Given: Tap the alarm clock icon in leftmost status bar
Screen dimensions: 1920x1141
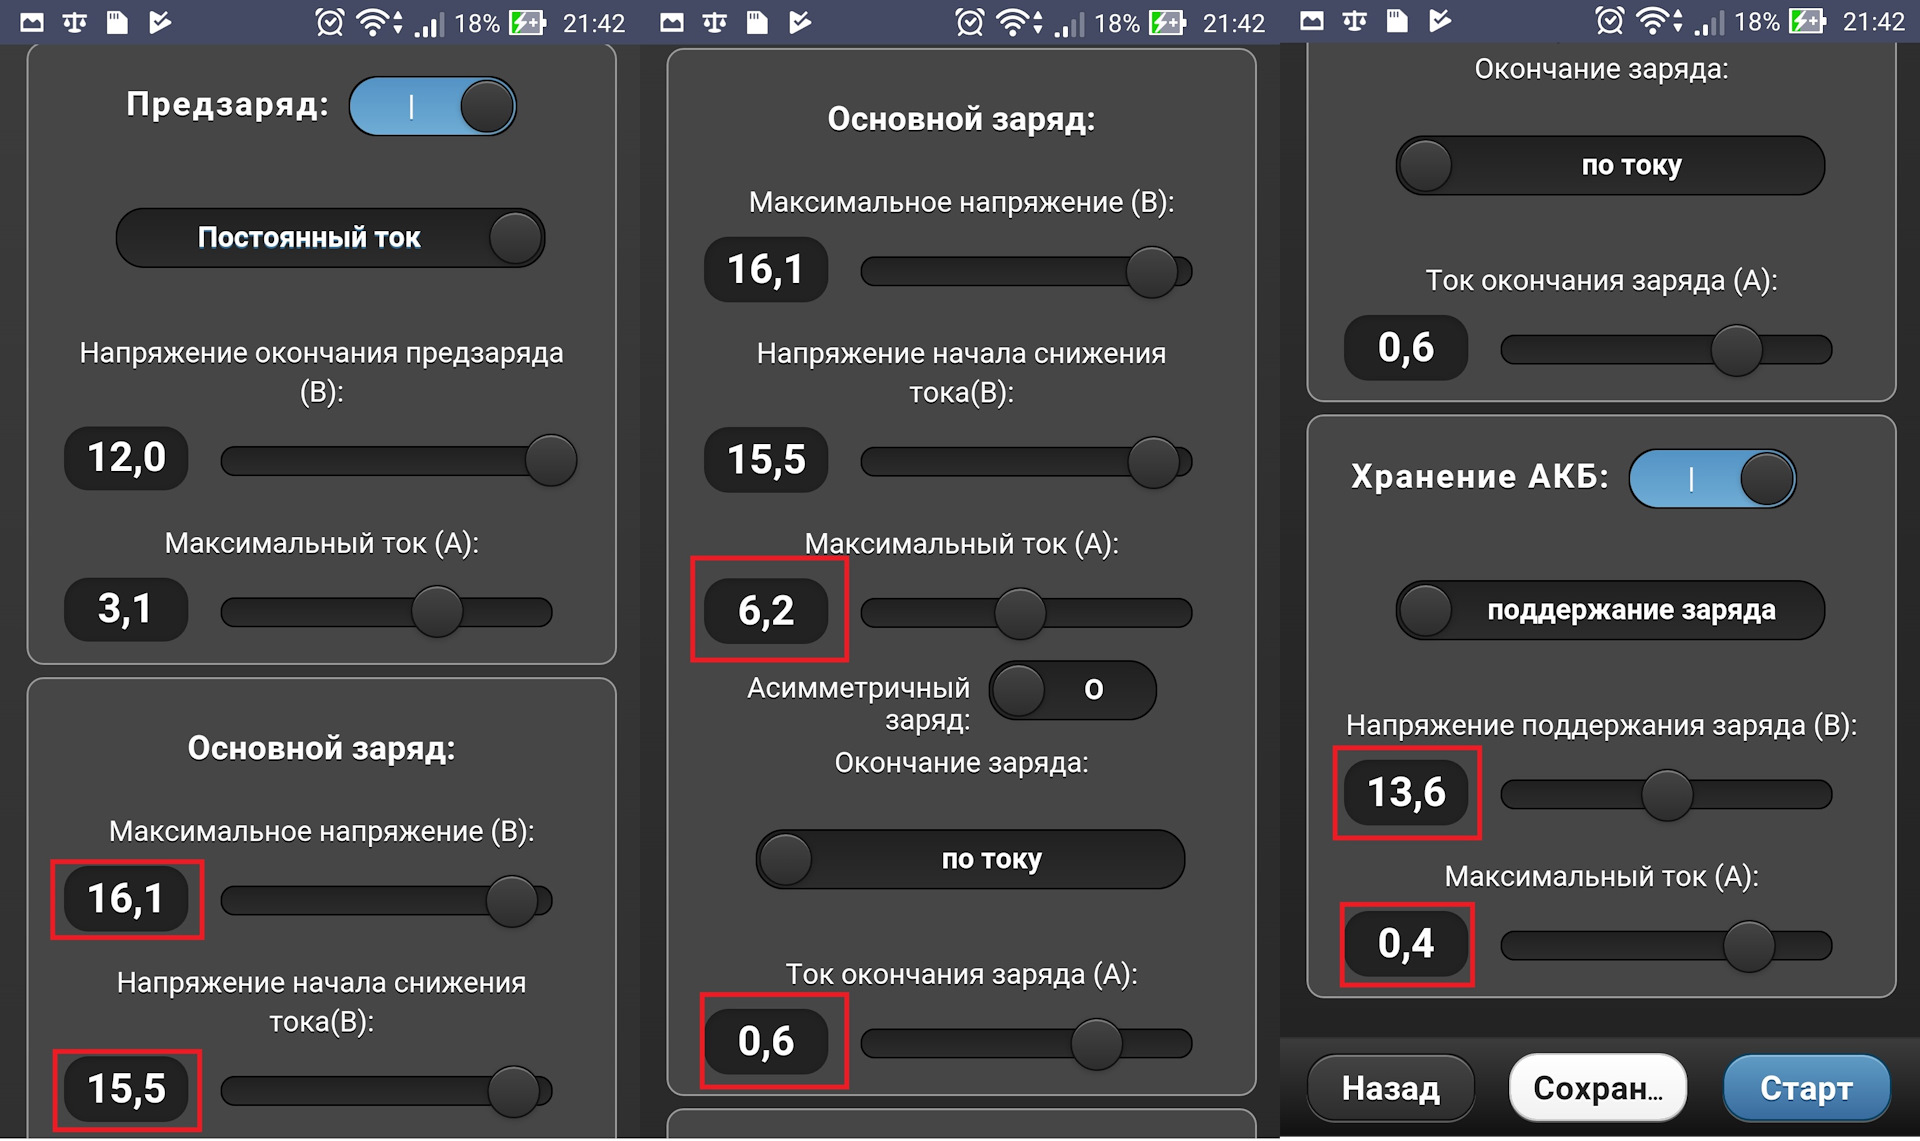Looking at the screenshot, I should tap(329, 22).
